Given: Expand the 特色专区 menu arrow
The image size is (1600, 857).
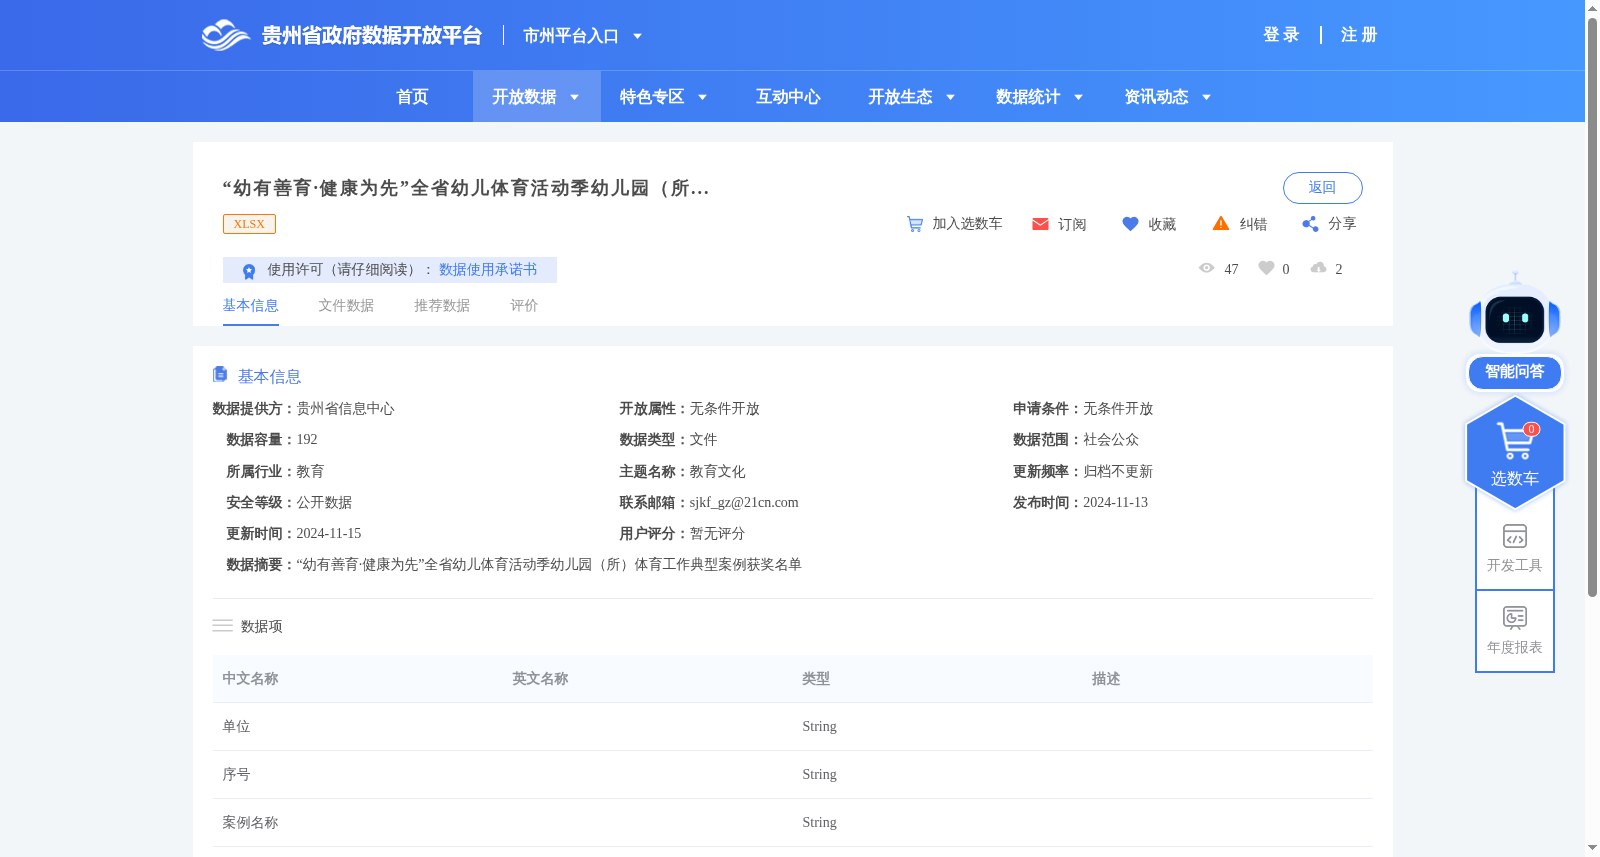Looking at the screenshot, I should tap(703, 97).
